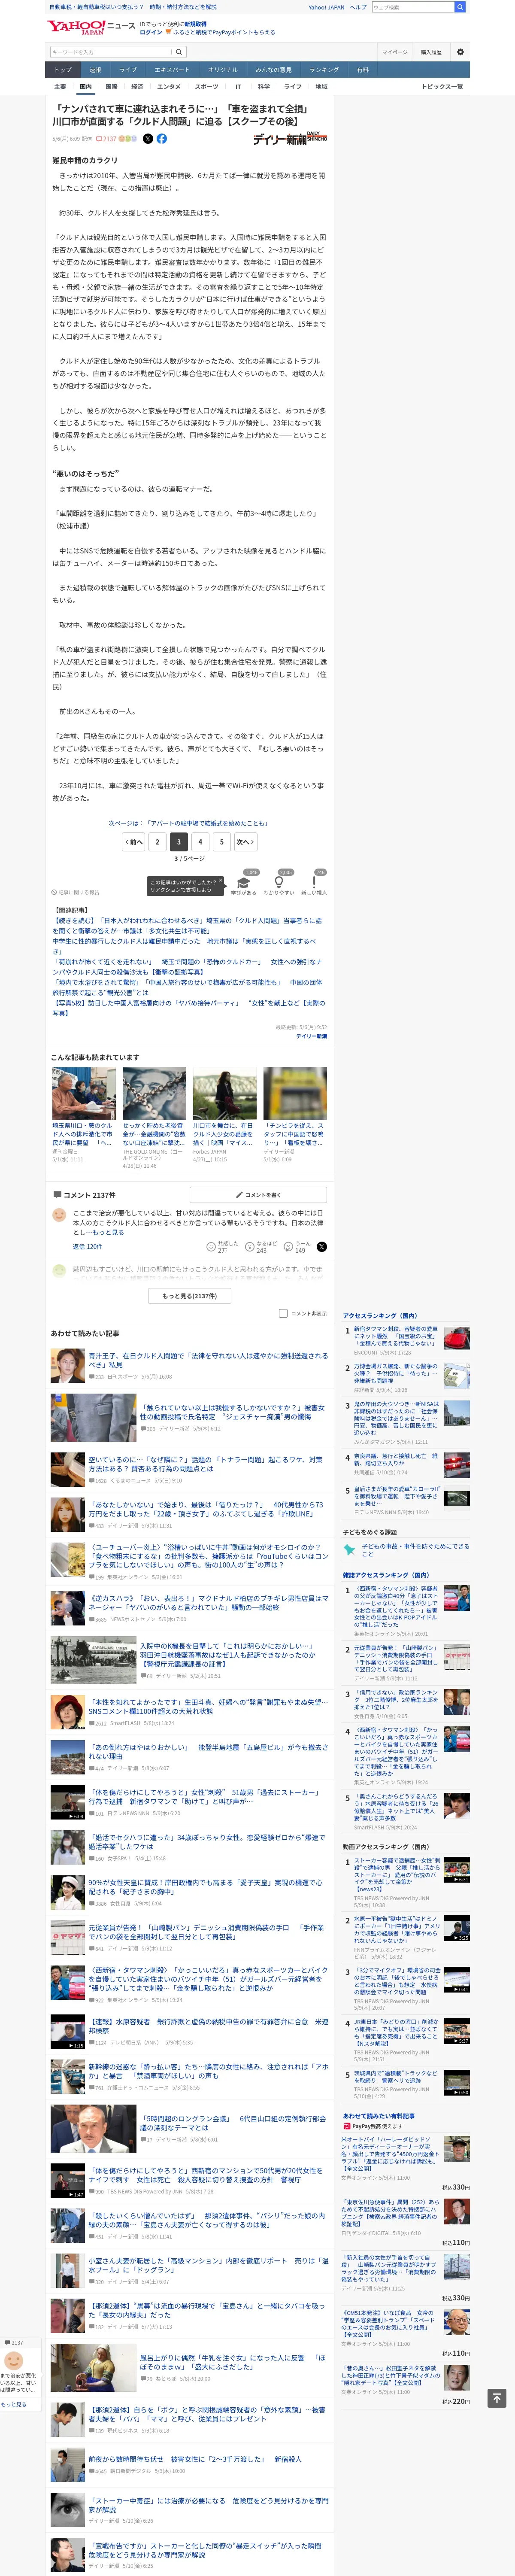Viewport: 515px width, 2576px height.
Task: Click ログイン link in header
Action: (151, 32)
